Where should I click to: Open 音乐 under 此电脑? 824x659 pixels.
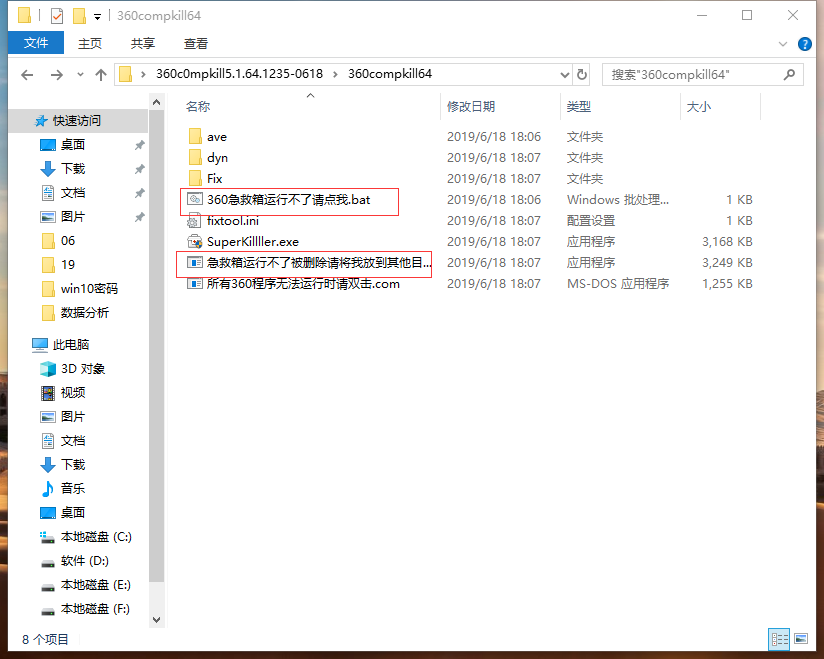73,489
